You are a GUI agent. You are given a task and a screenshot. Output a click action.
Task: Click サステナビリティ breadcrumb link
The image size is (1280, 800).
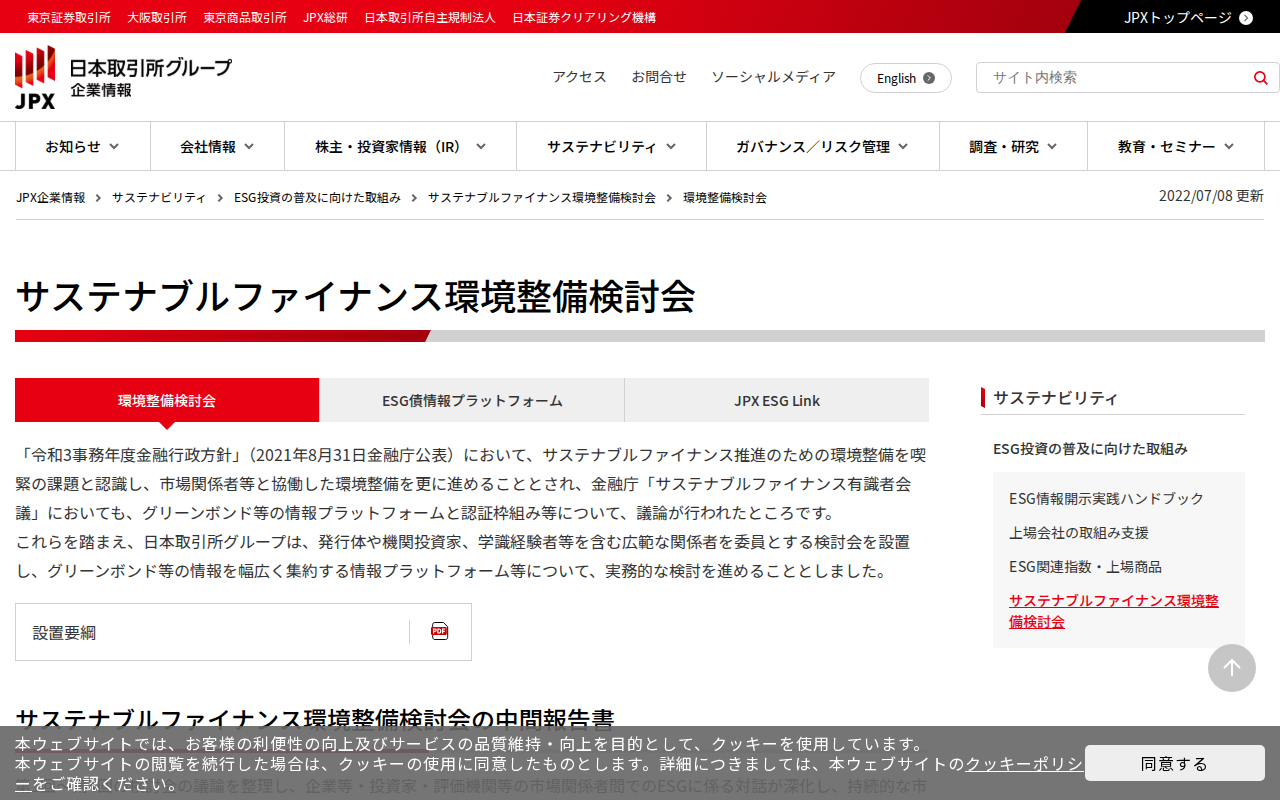[159, 198]
